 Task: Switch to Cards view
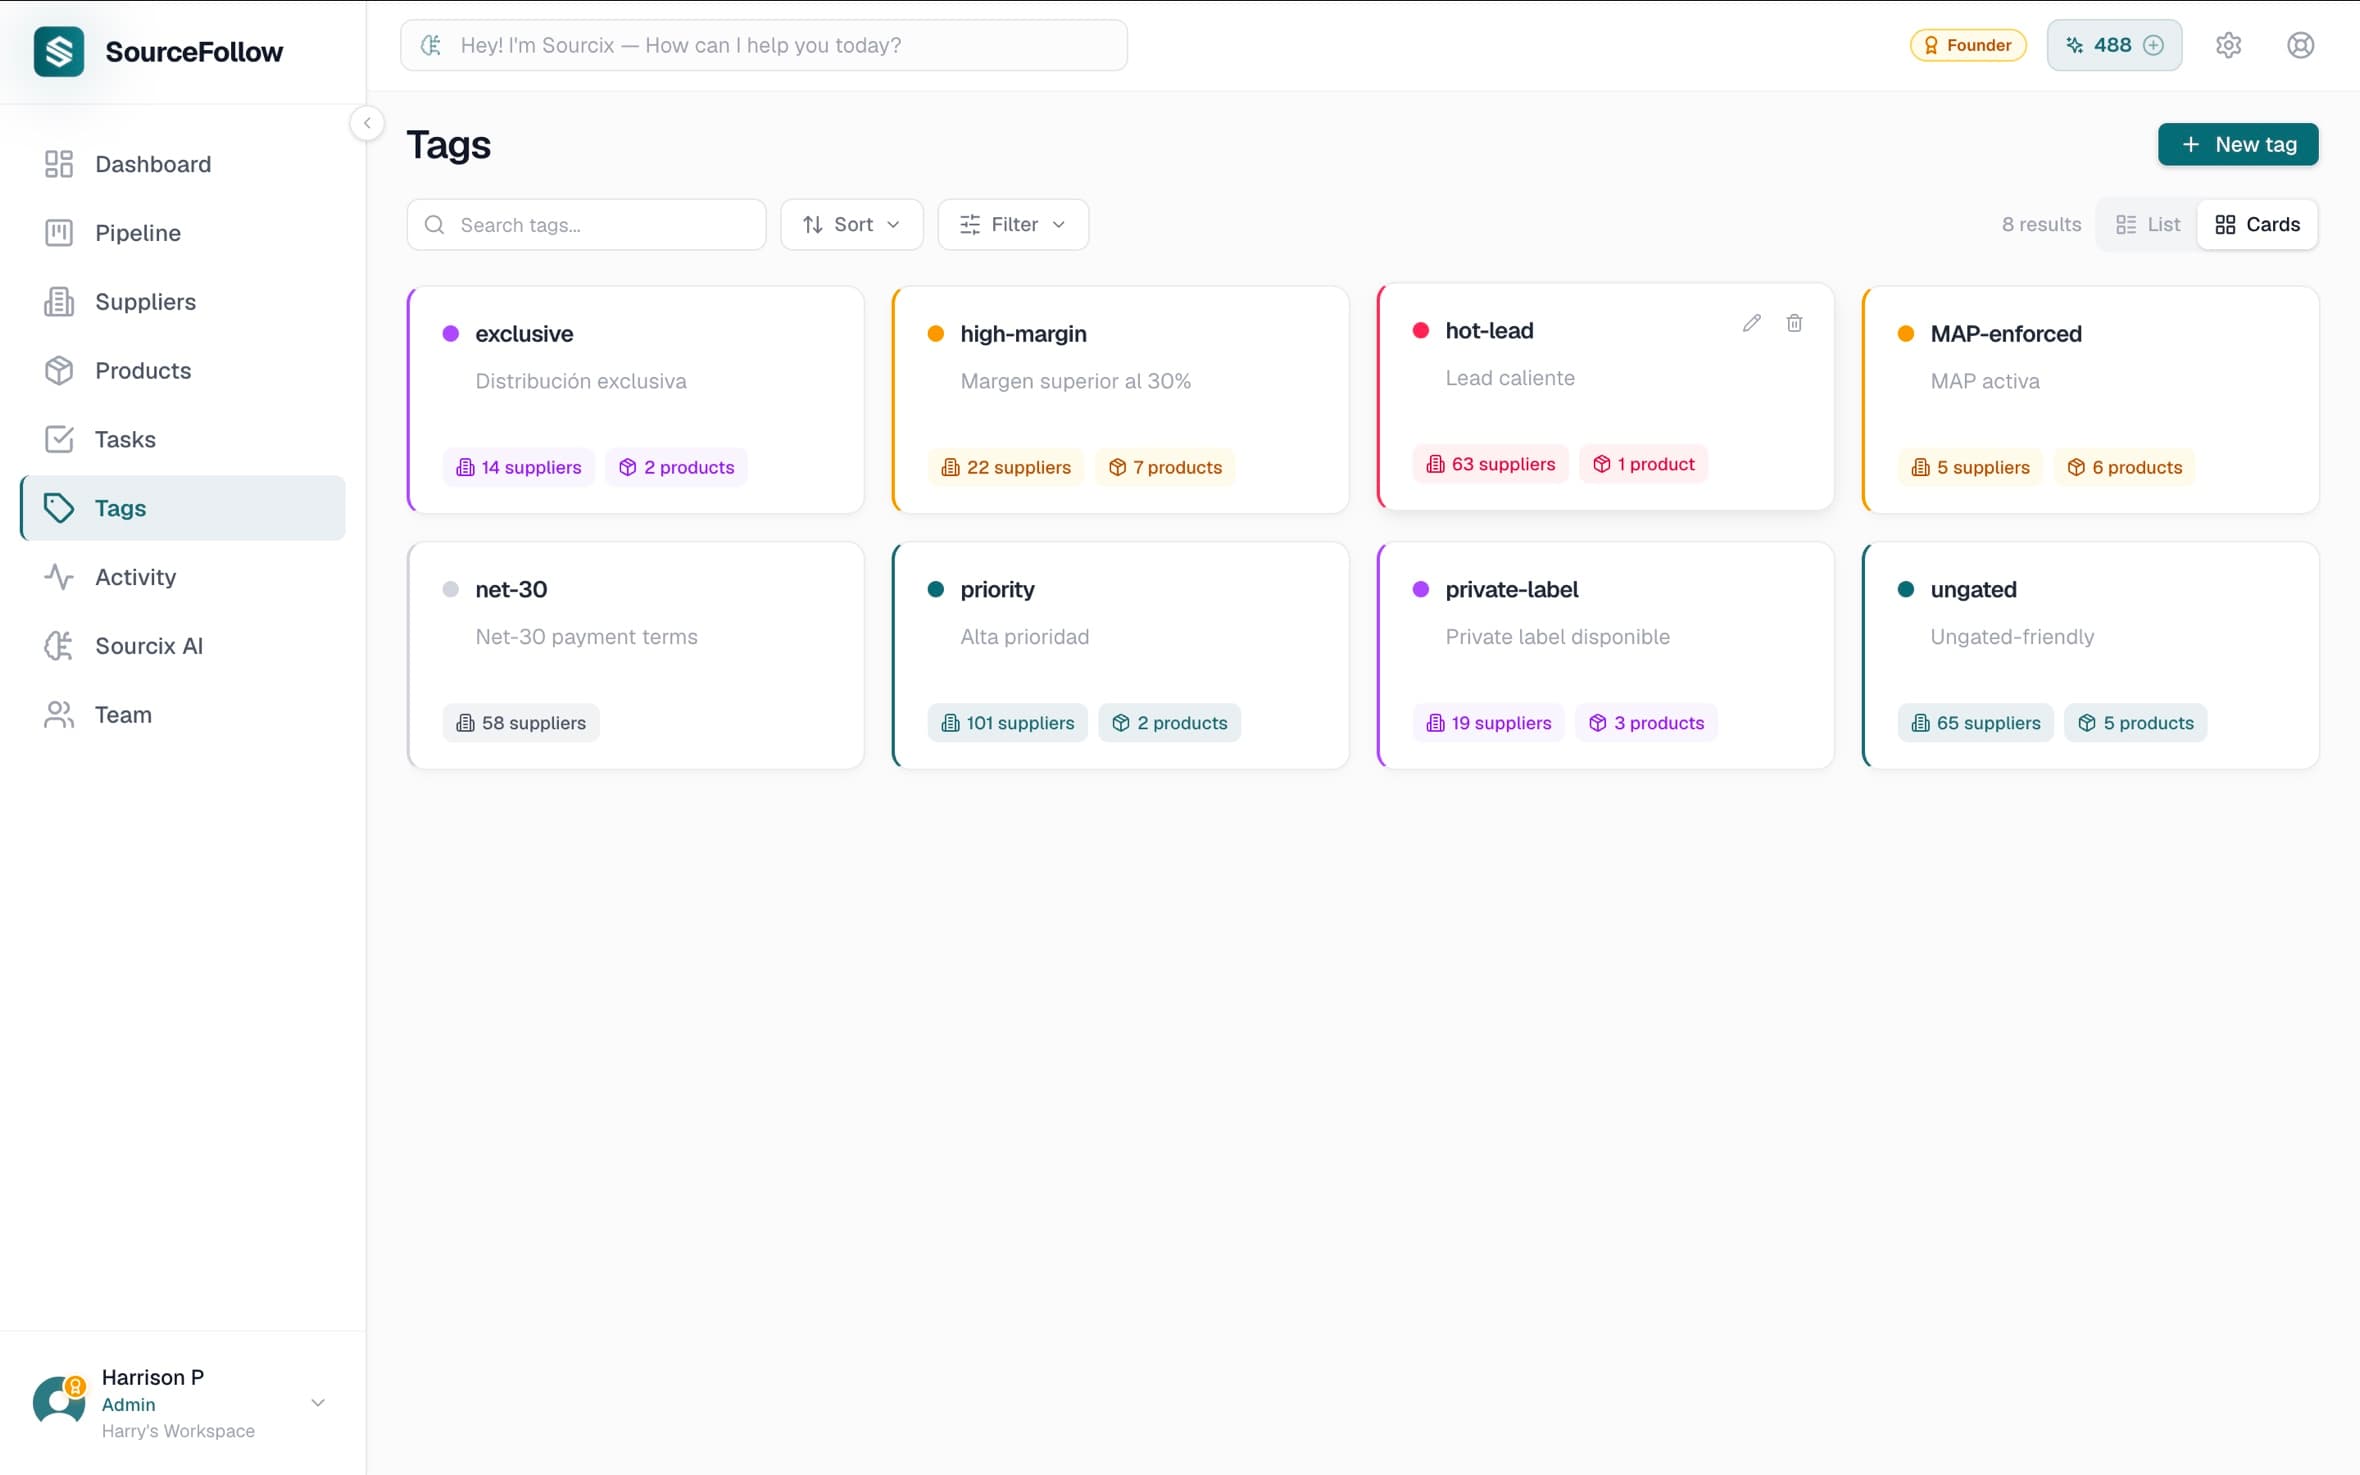tap(2257, 224)
